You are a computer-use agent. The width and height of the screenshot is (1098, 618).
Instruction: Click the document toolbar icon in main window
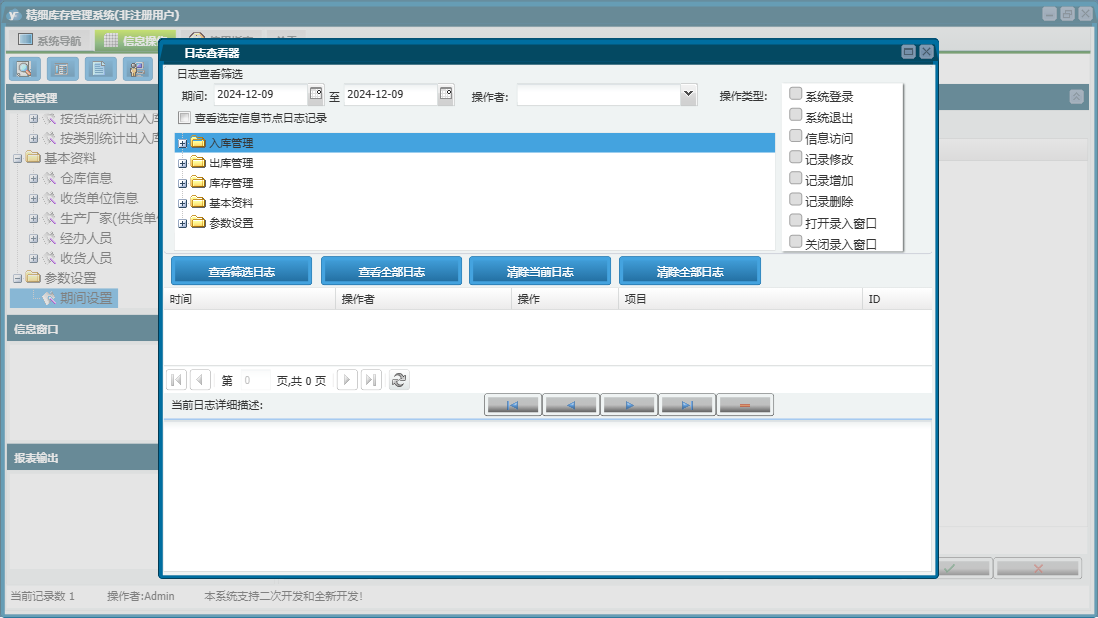[100, 69]
